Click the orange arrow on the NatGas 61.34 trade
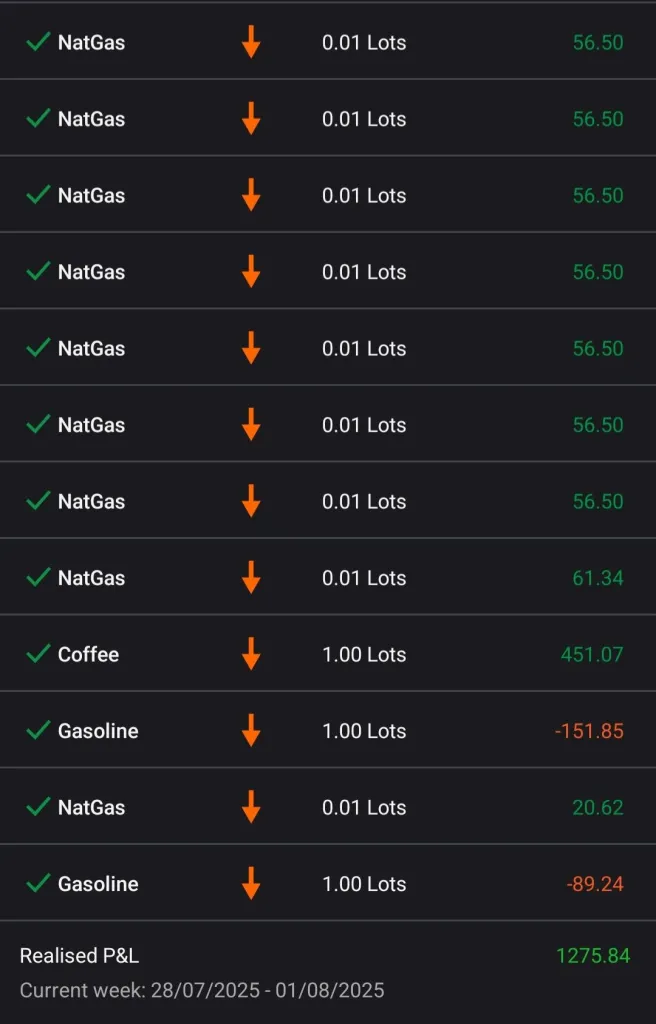 coord(251,578)
